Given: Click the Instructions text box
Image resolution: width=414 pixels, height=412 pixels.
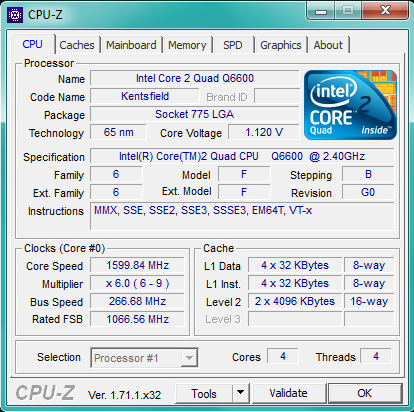Looking at the screenshot, I should coord(242,216).
